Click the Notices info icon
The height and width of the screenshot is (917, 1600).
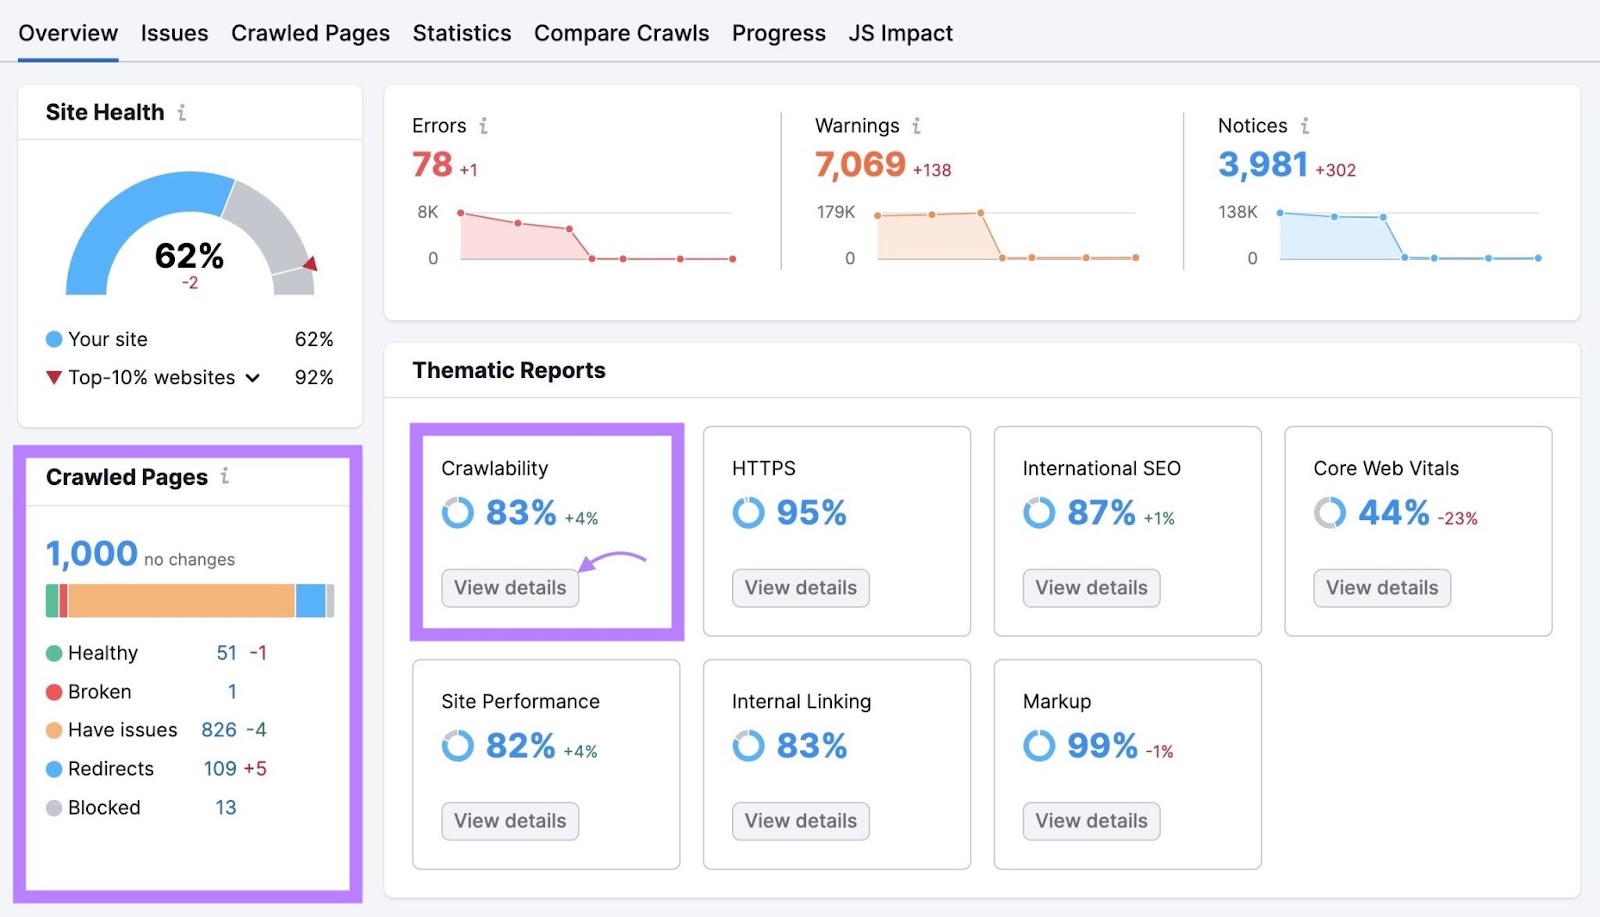[x=1305, y=126]
